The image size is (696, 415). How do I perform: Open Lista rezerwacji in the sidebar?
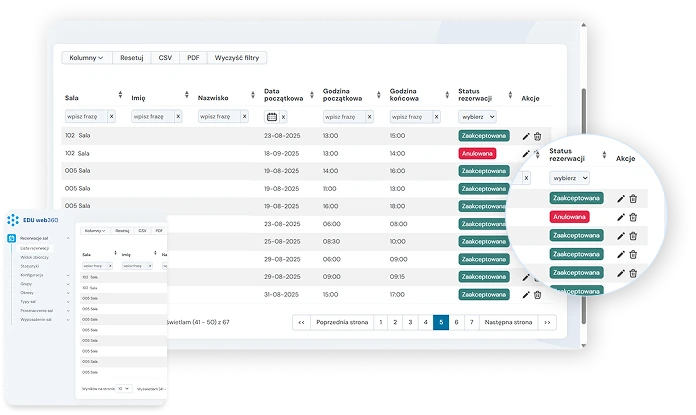coord(37,247)
